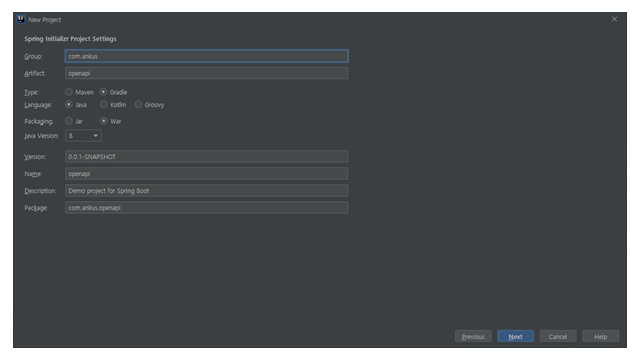Open the Java Version dropdown
Screen dimensions: 640x360
pyautogui.click(x=83, y=136)
